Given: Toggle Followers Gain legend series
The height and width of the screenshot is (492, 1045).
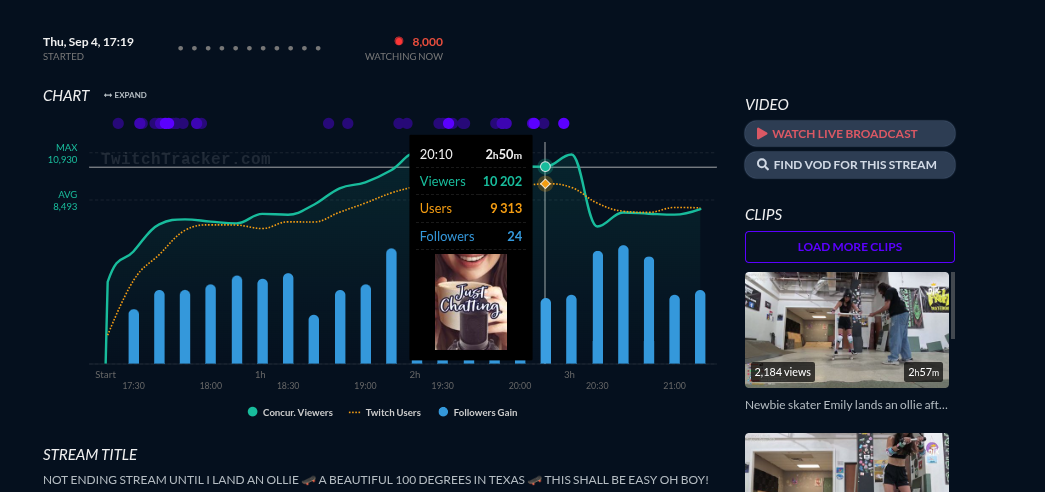Looking at the screenshot, I should click(x=478, y=413).
